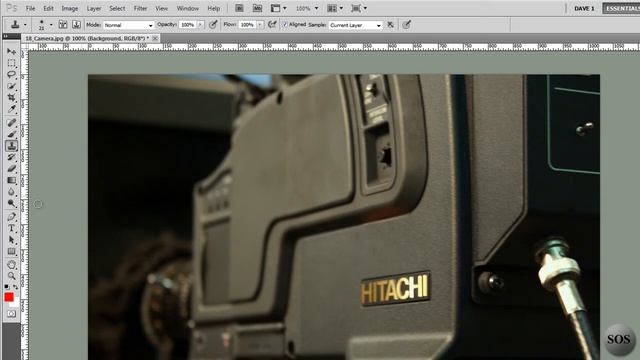
Task: Open the brush preset picker arrow
Action: click(51, 25)
